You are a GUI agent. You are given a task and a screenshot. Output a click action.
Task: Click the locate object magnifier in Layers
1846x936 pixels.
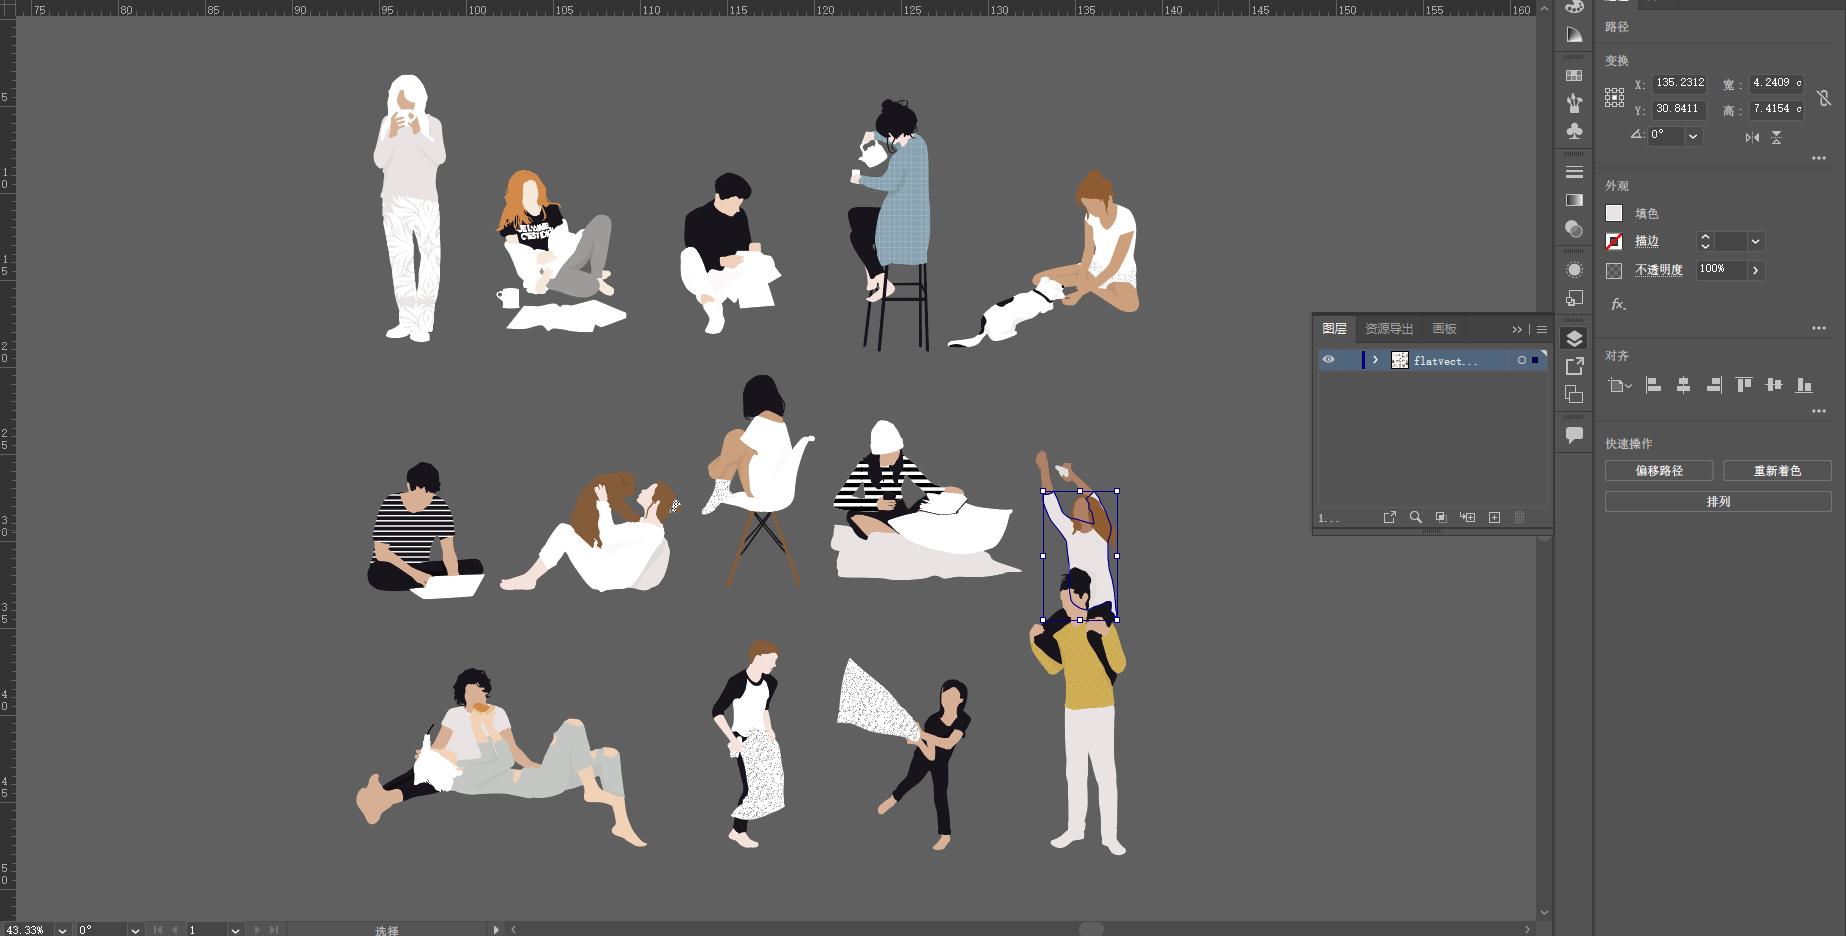click(x=1415, y=517)
